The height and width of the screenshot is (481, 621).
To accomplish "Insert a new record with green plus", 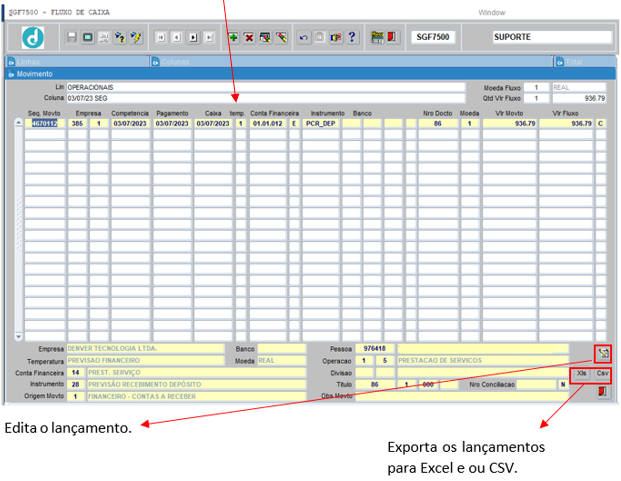I will [x=233, y=37].
